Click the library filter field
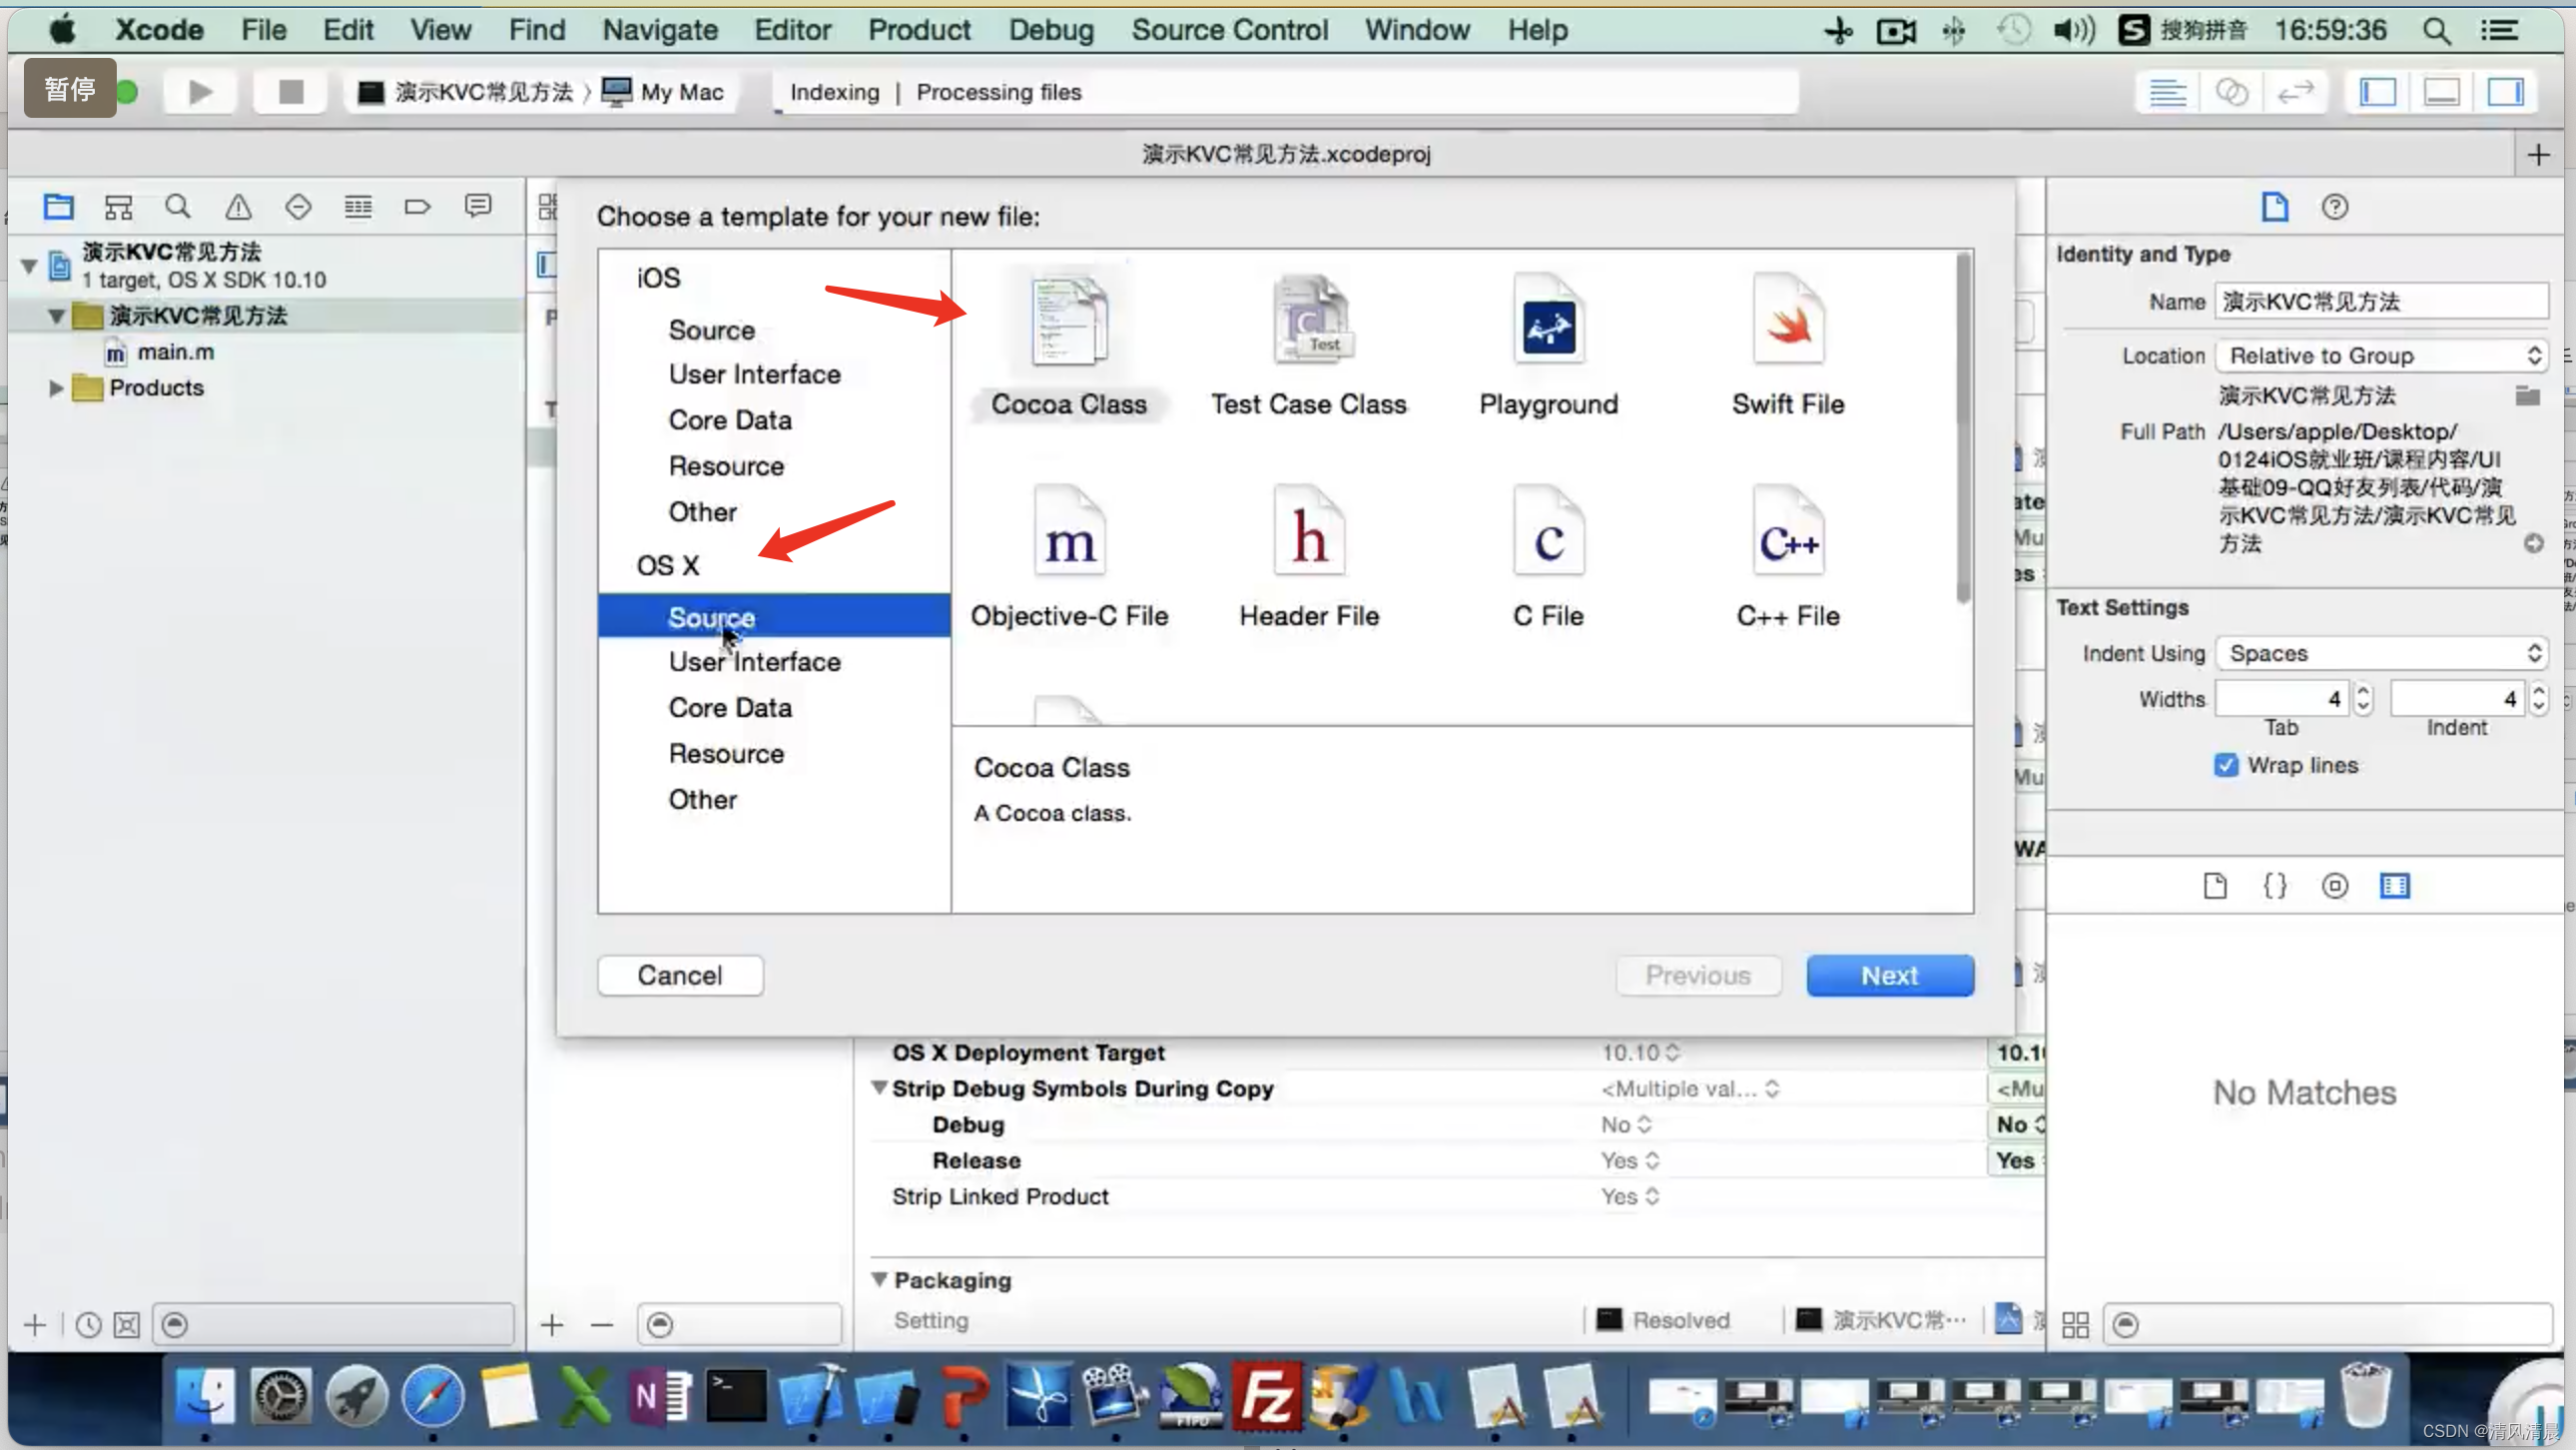This screenshot has width=2576, height=1450. coord(2328,1324)
